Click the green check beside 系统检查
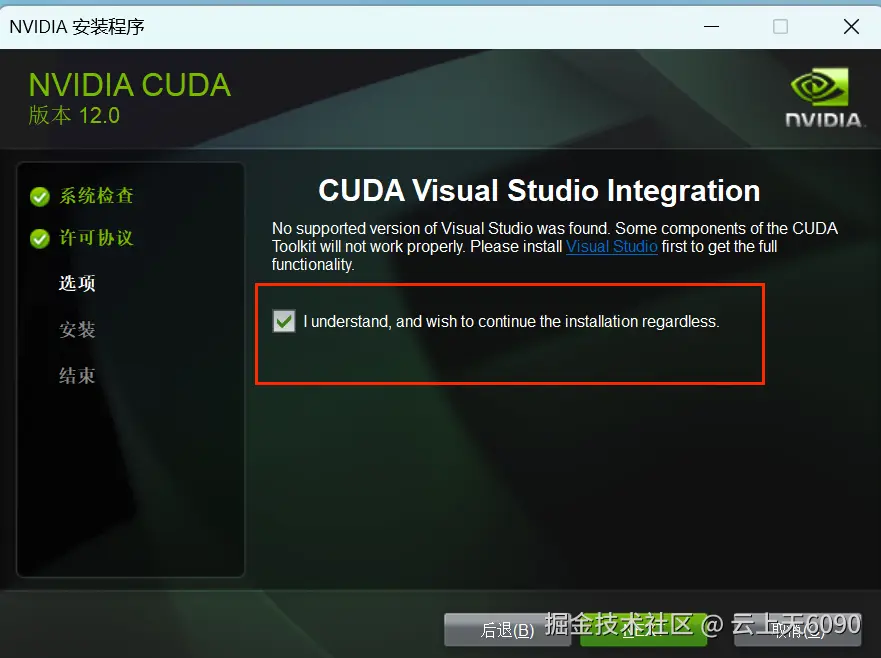The width and height of the screenshot is (881, 658). 40,197
